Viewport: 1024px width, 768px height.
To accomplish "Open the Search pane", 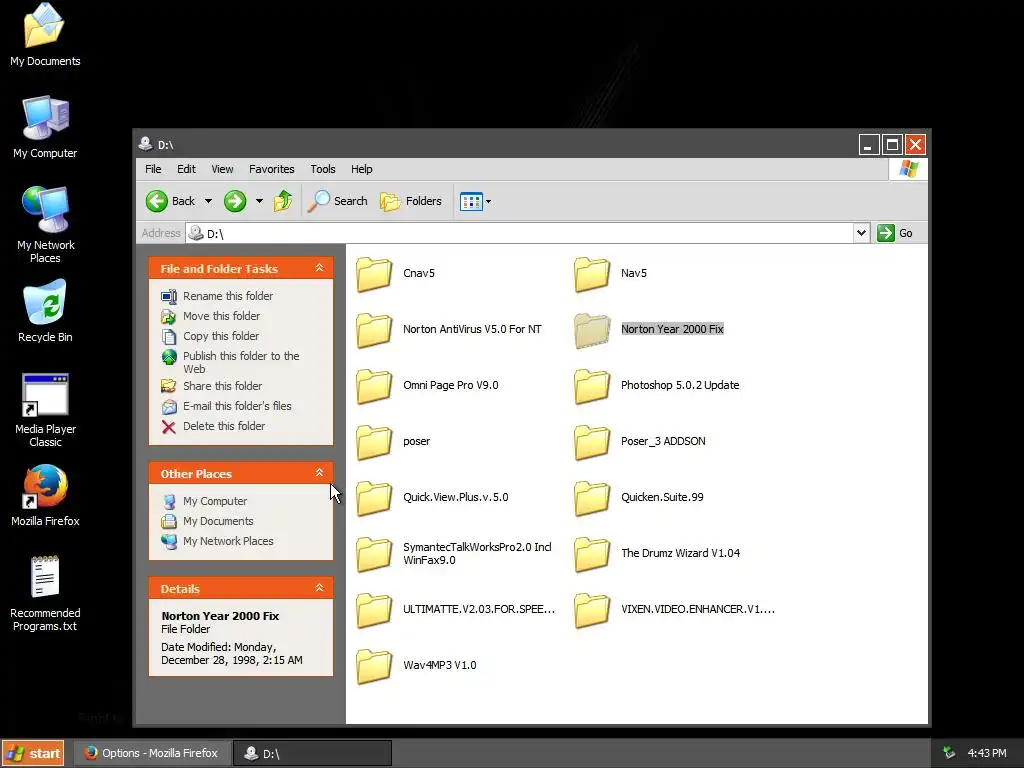I will (338, 201).
